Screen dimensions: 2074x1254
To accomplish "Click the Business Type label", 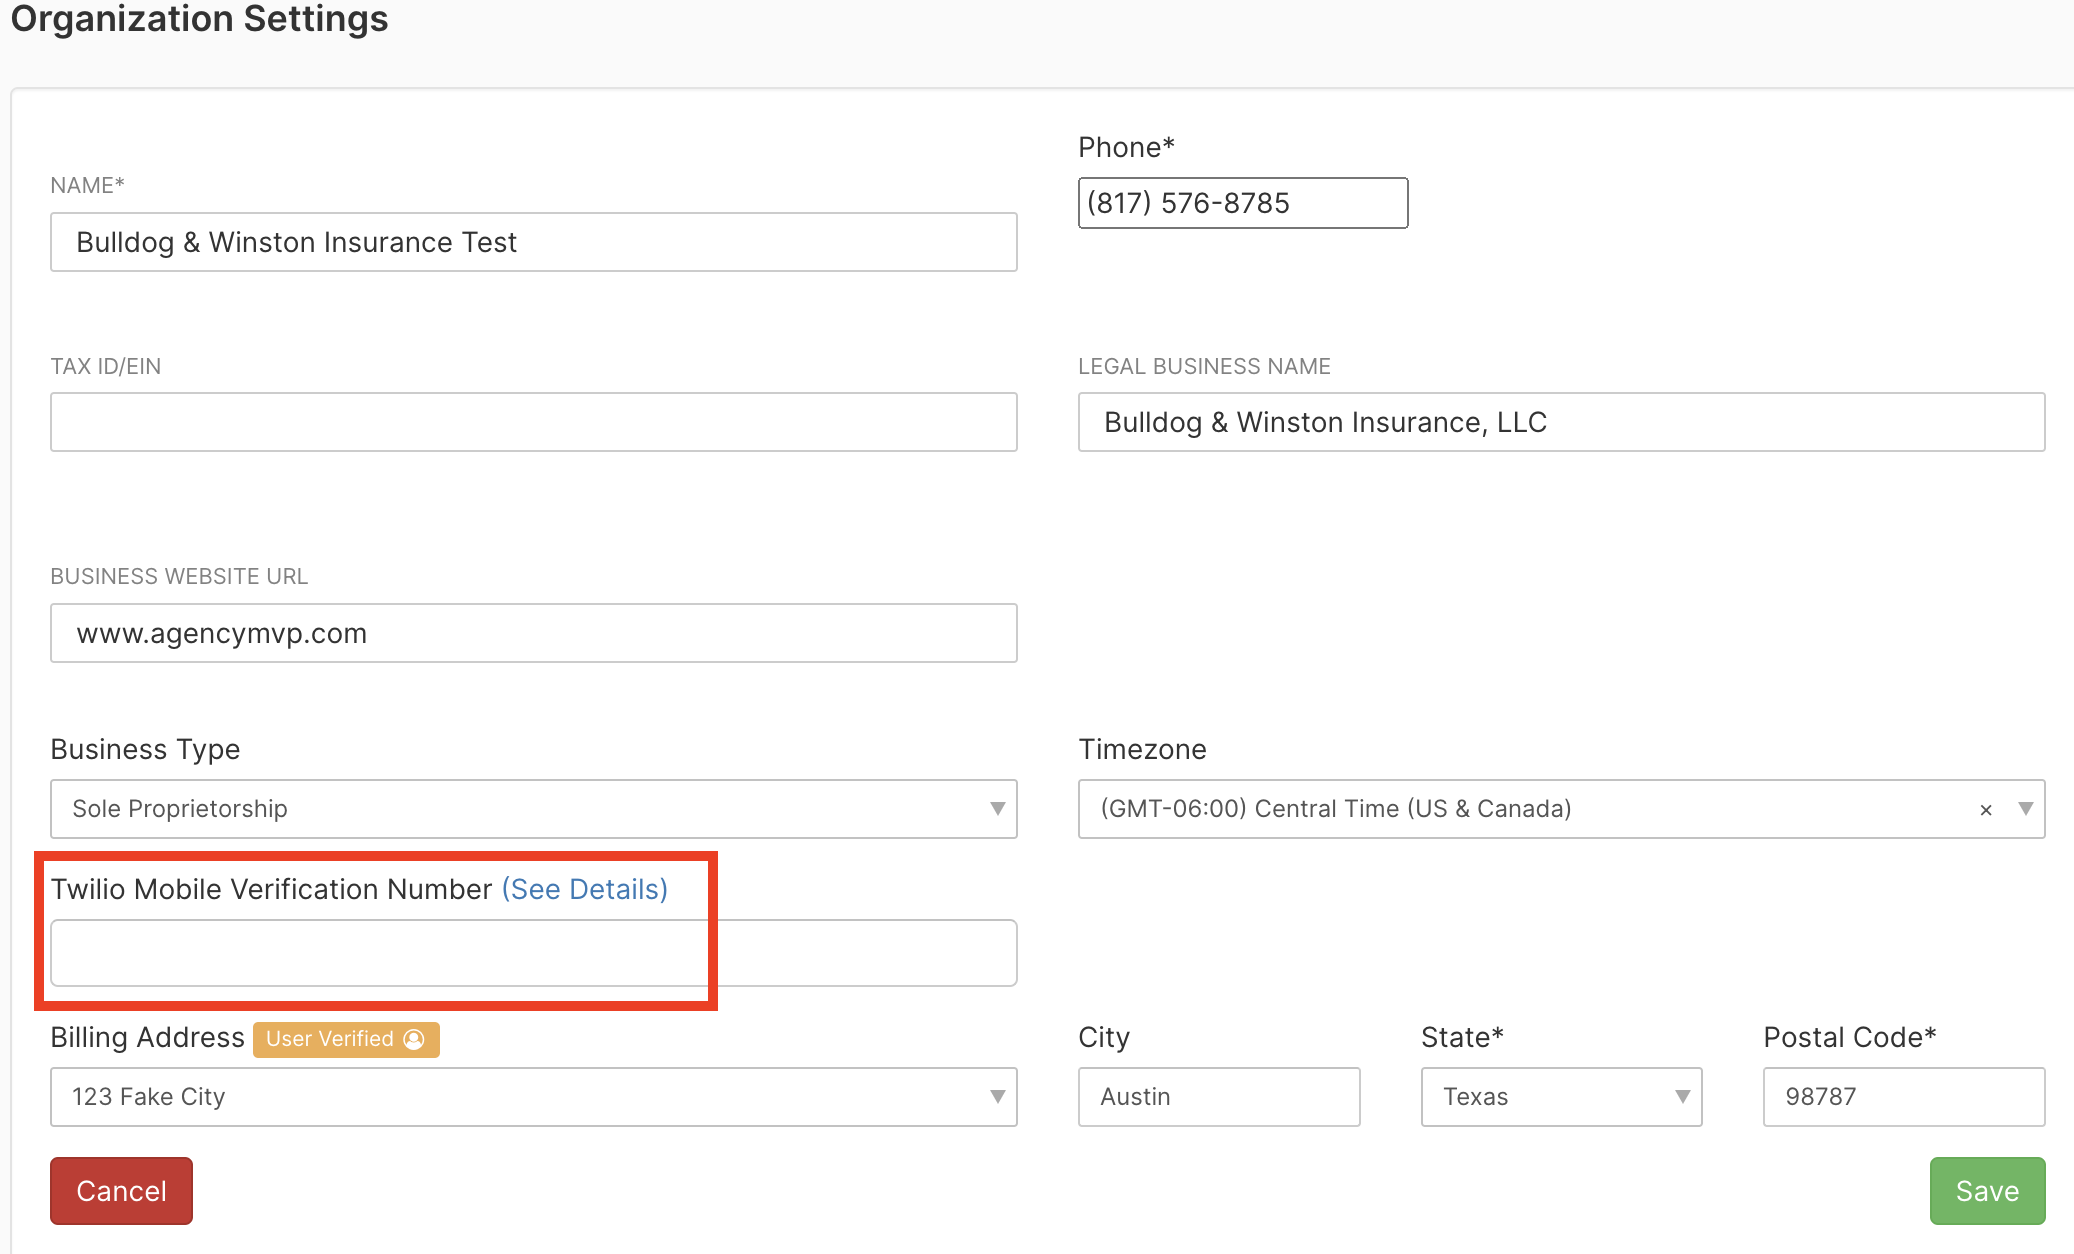I will pyautogui.click(x=145, y=749).
